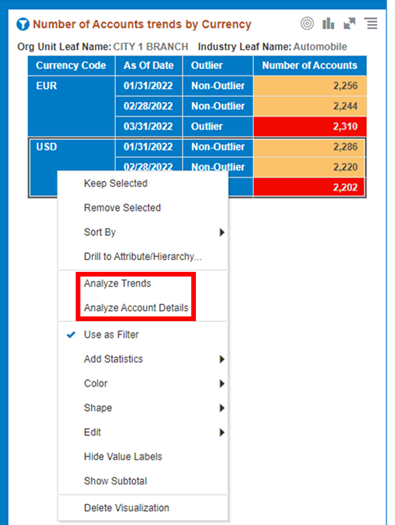Choose Remove Selected from context menu

coord(143,208)
